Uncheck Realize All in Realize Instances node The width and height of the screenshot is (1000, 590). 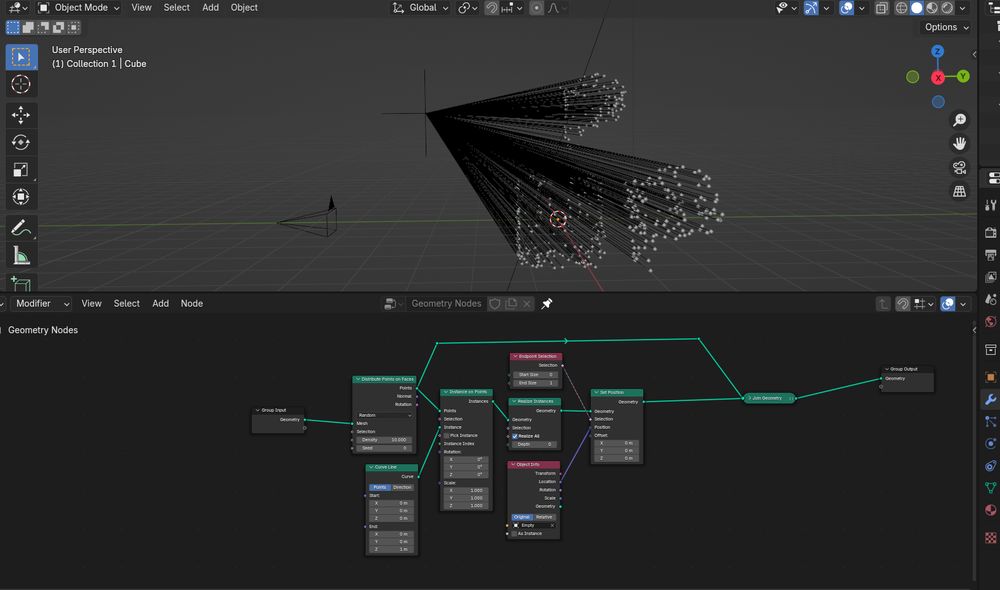[515, 436]
